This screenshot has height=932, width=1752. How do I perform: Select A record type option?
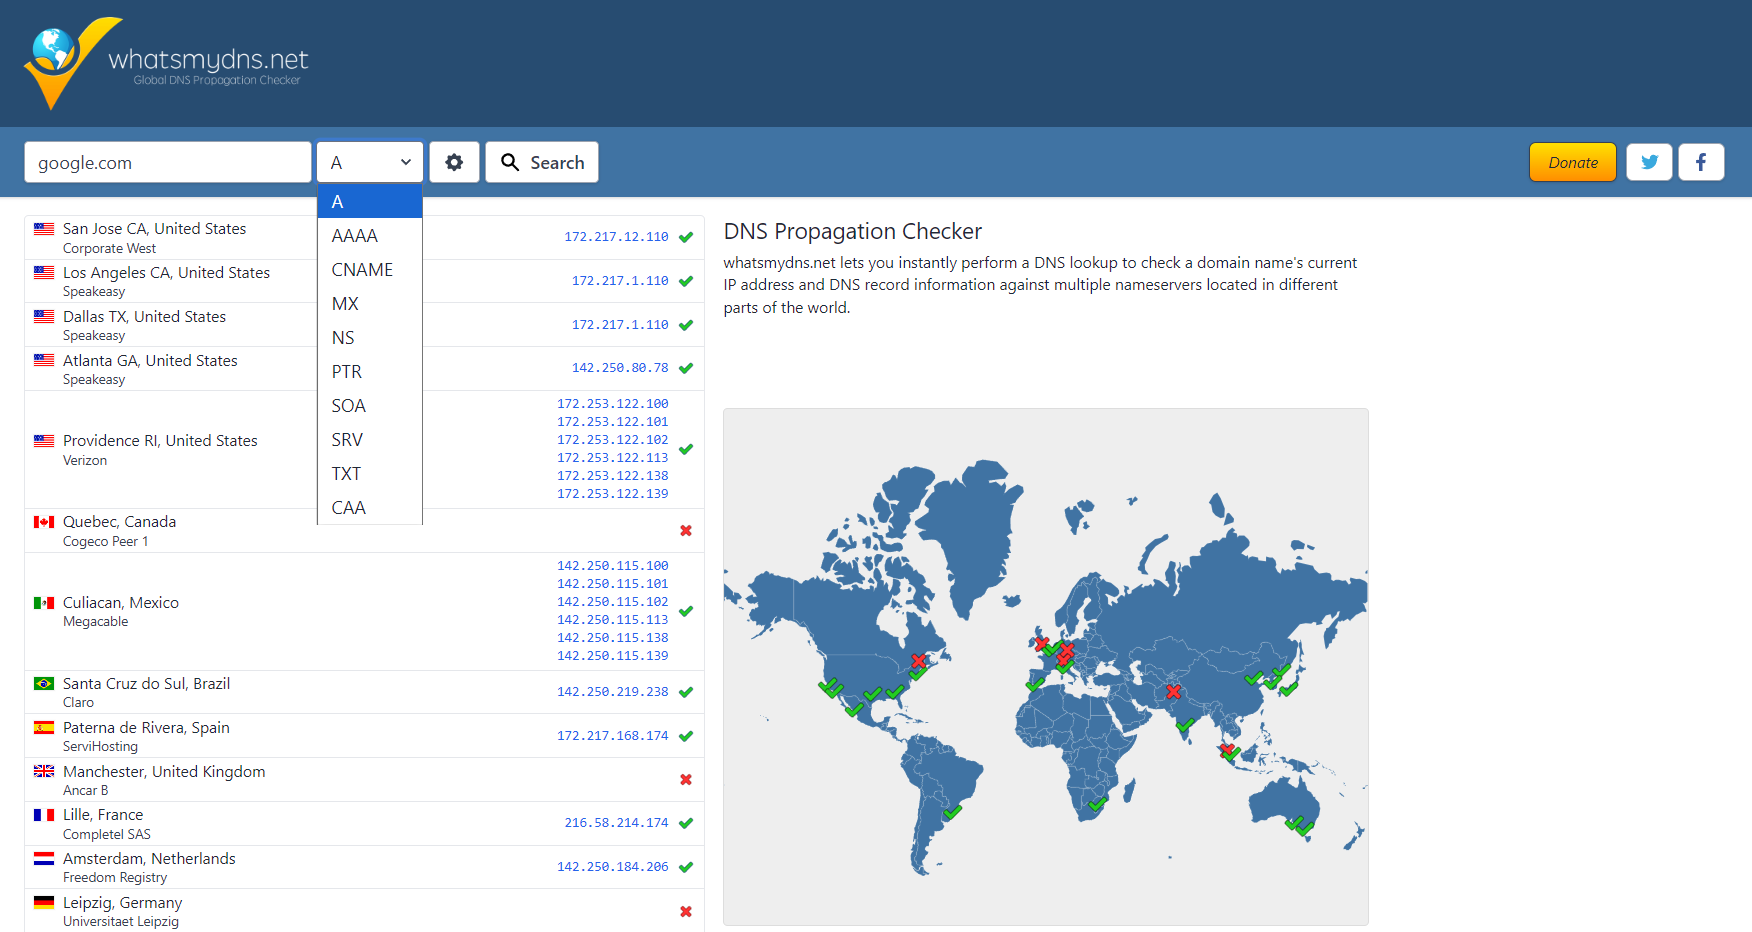pos(370,201)
